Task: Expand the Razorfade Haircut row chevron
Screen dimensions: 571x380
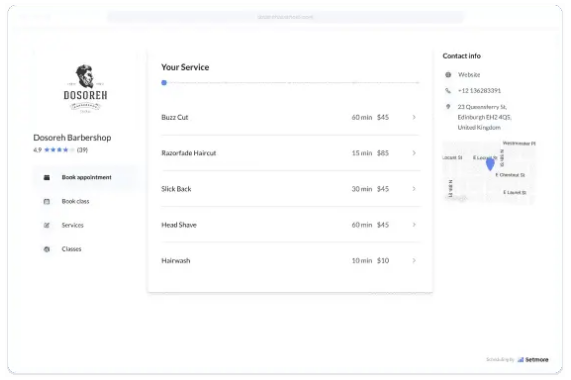Action: (414, 153)
